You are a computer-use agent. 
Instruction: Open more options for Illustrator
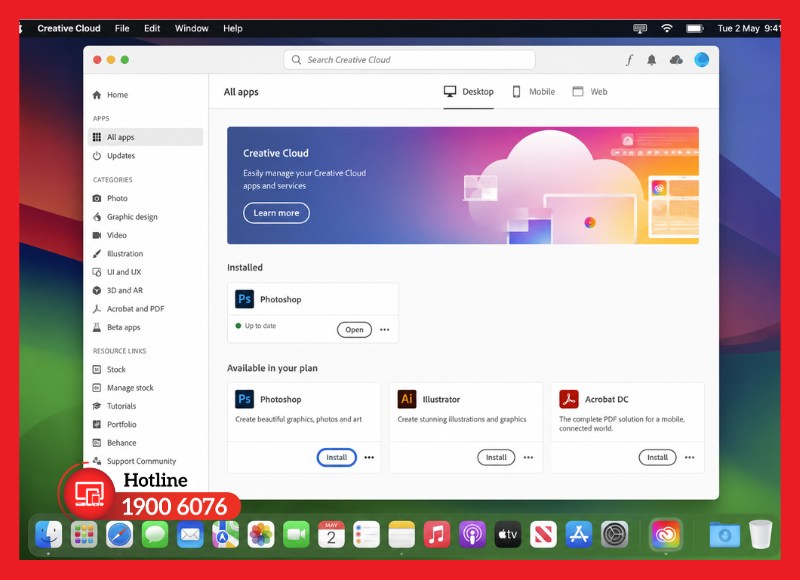529,458
